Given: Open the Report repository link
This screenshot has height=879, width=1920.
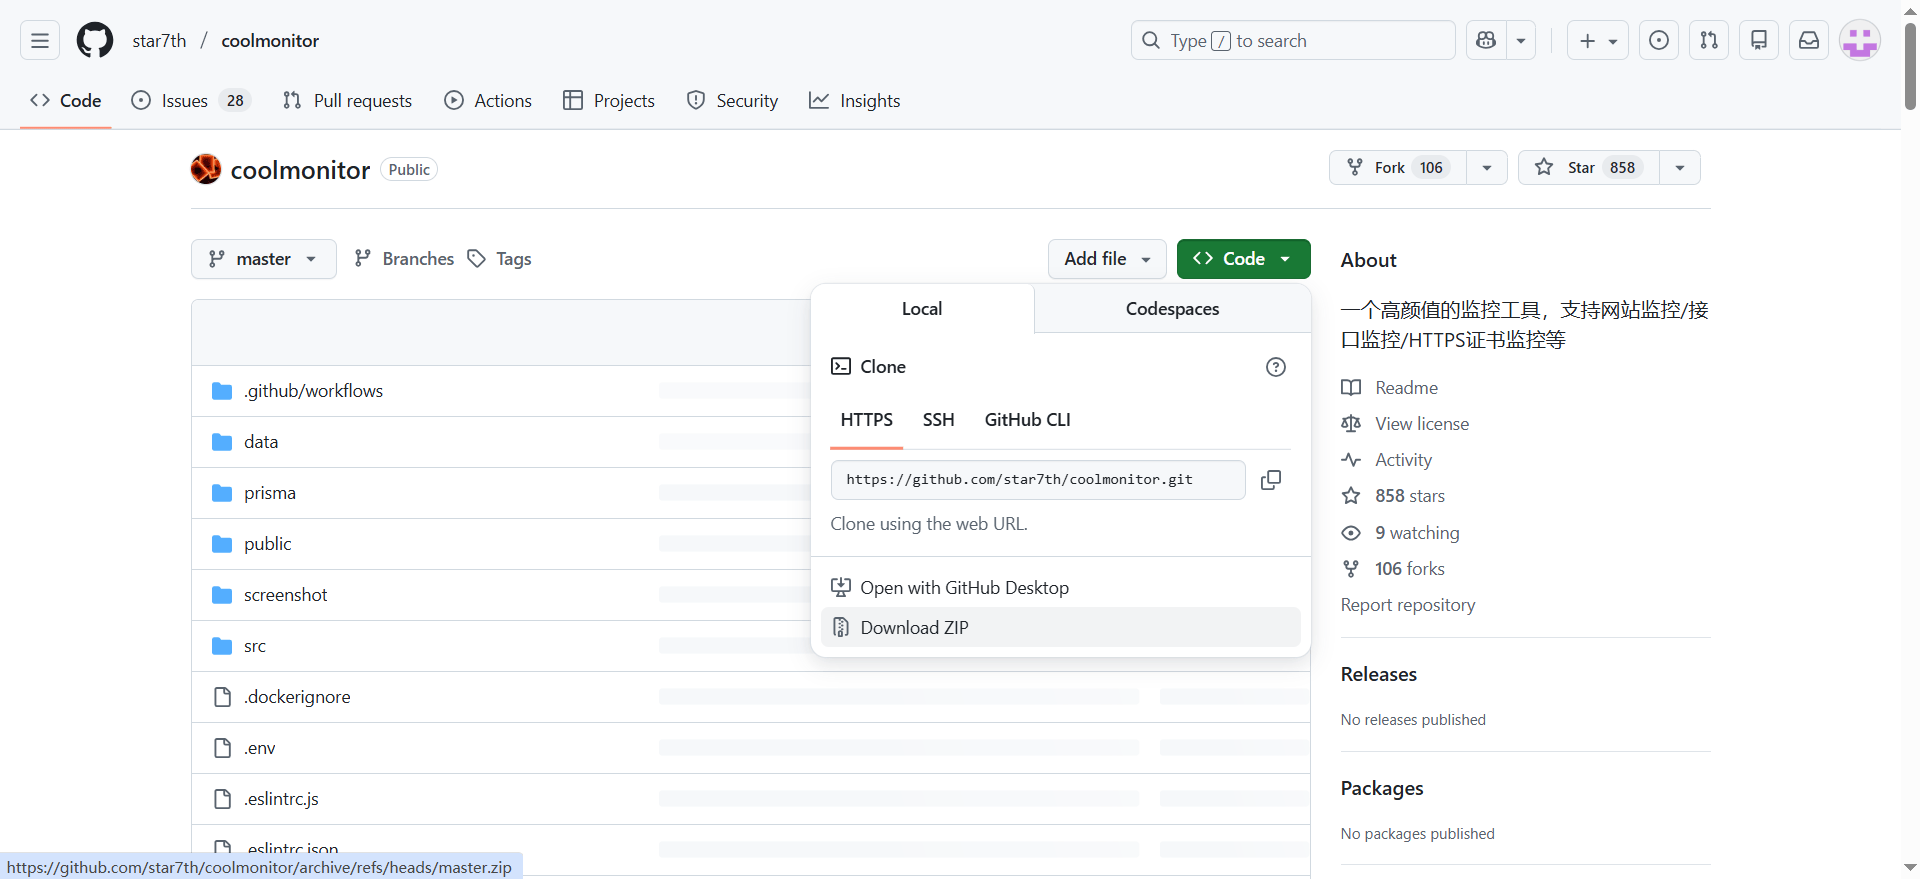Looking at the screenshot, I should pos(1407,605).
